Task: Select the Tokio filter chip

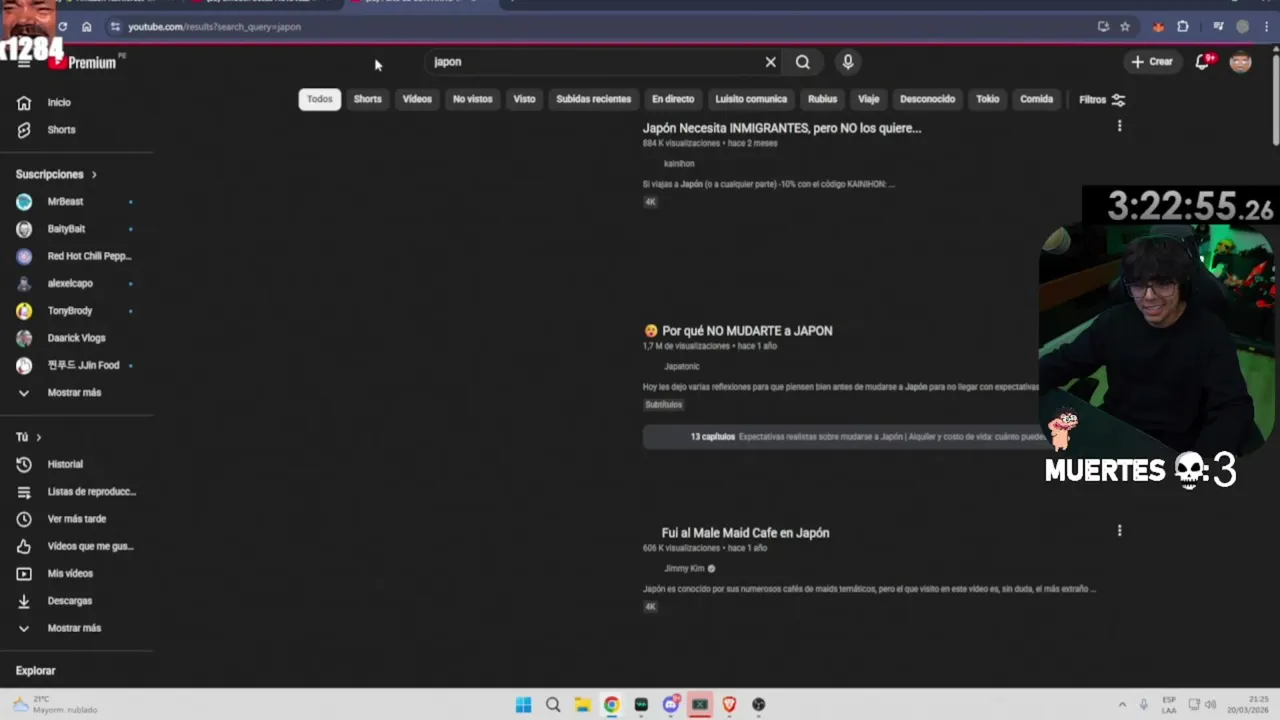Action: point(987,99)
